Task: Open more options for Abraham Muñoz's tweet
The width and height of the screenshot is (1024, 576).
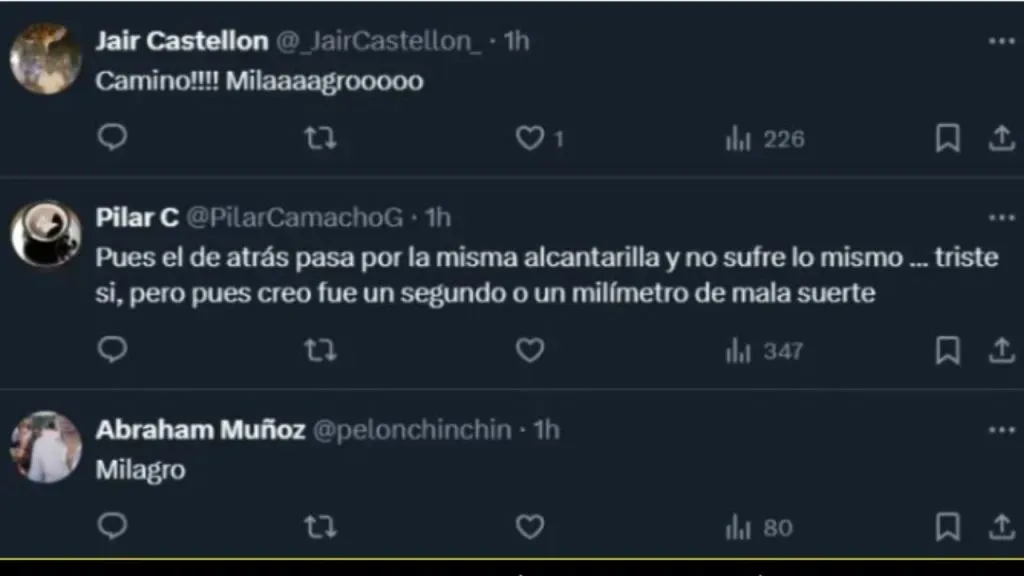Action: click(1001, 429)
